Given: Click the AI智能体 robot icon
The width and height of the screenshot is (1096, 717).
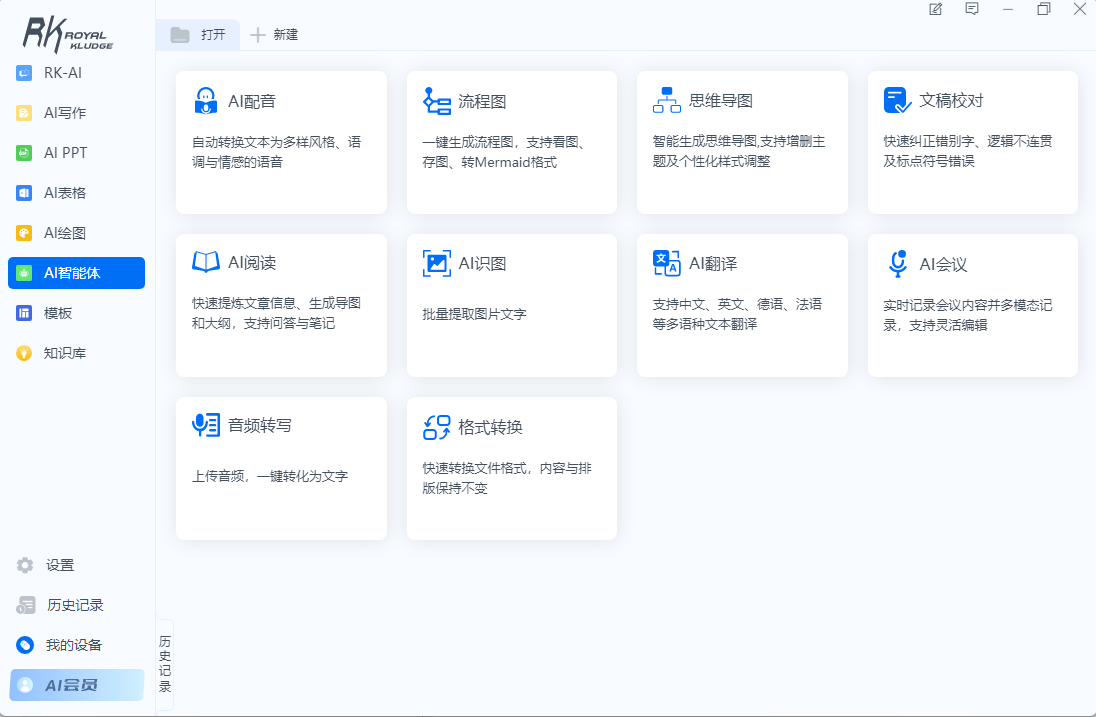Looking at the screenshot, I should [x=24, y=273].
